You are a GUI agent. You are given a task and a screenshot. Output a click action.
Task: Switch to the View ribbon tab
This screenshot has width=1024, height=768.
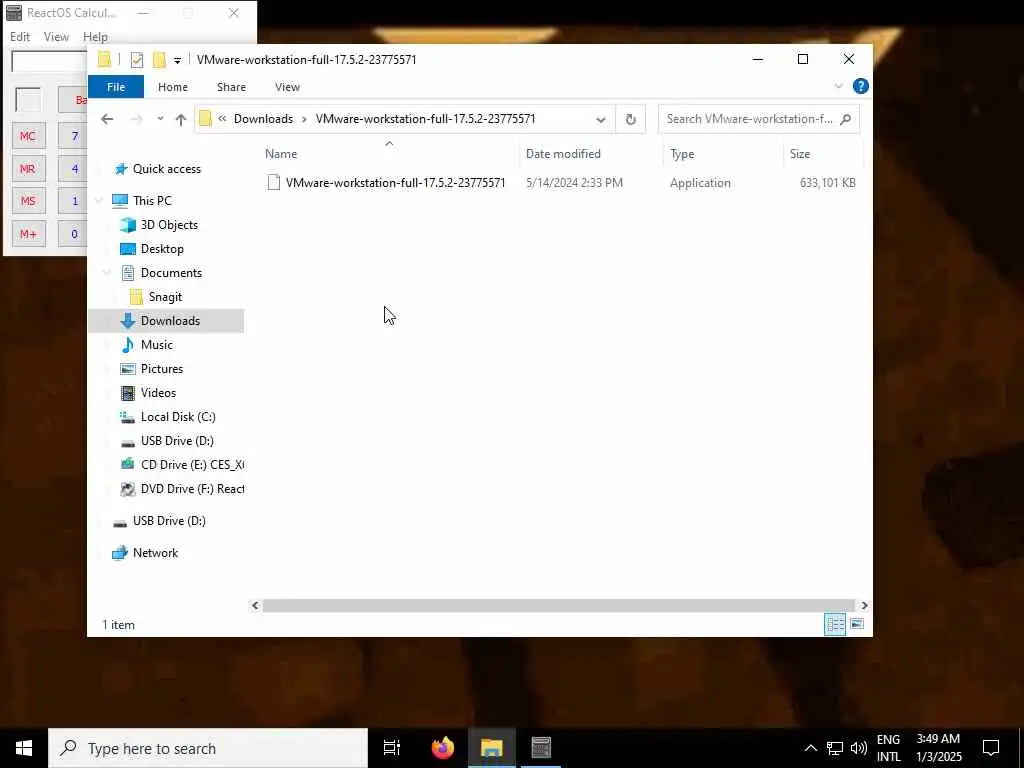[287, 87]
